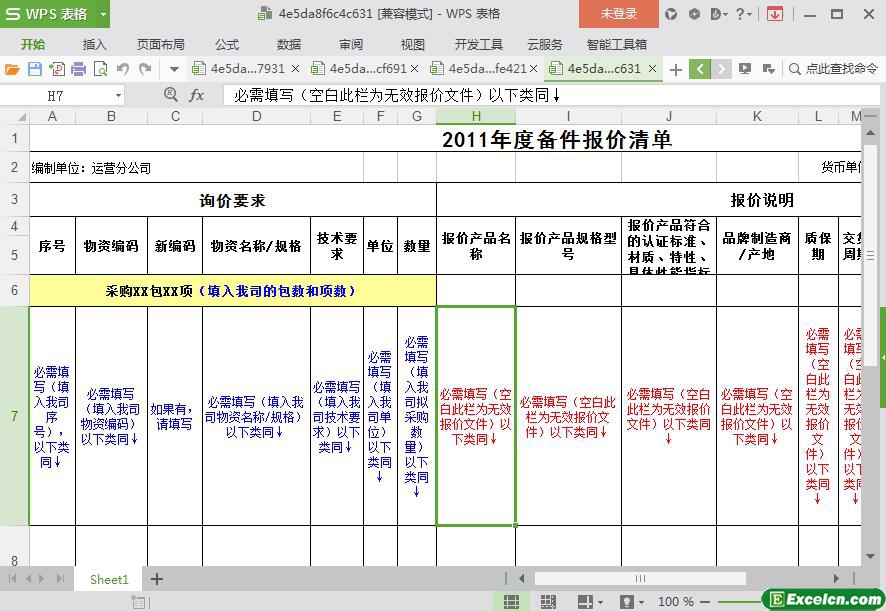This screenshot has height=611, width=886.
Task: Click the Redo arrow icon
Action: (x=146, y=69)
